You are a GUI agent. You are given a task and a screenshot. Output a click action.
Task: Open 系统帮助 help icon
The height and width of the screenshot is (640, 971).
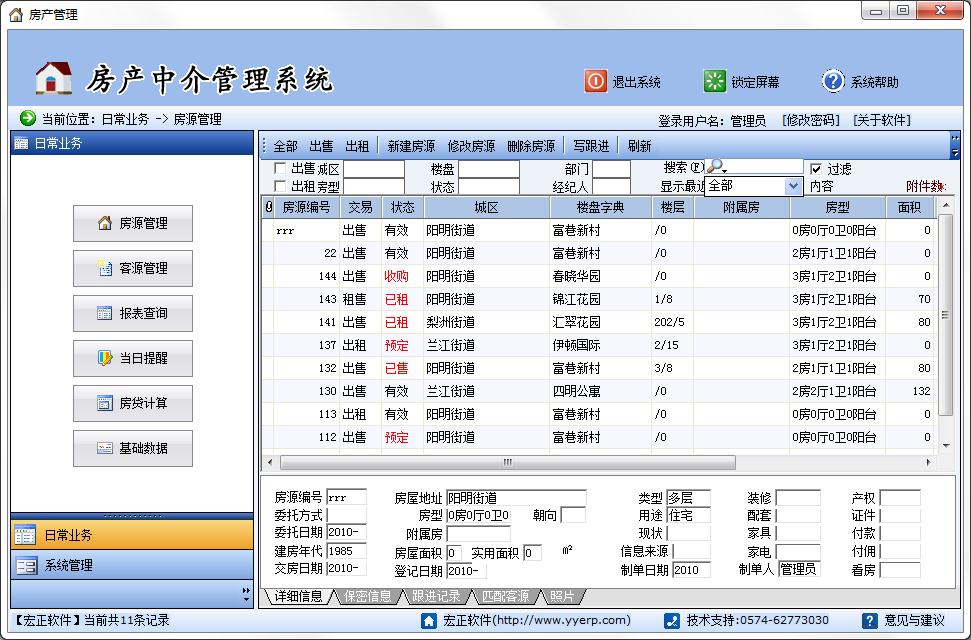point(832,81)
